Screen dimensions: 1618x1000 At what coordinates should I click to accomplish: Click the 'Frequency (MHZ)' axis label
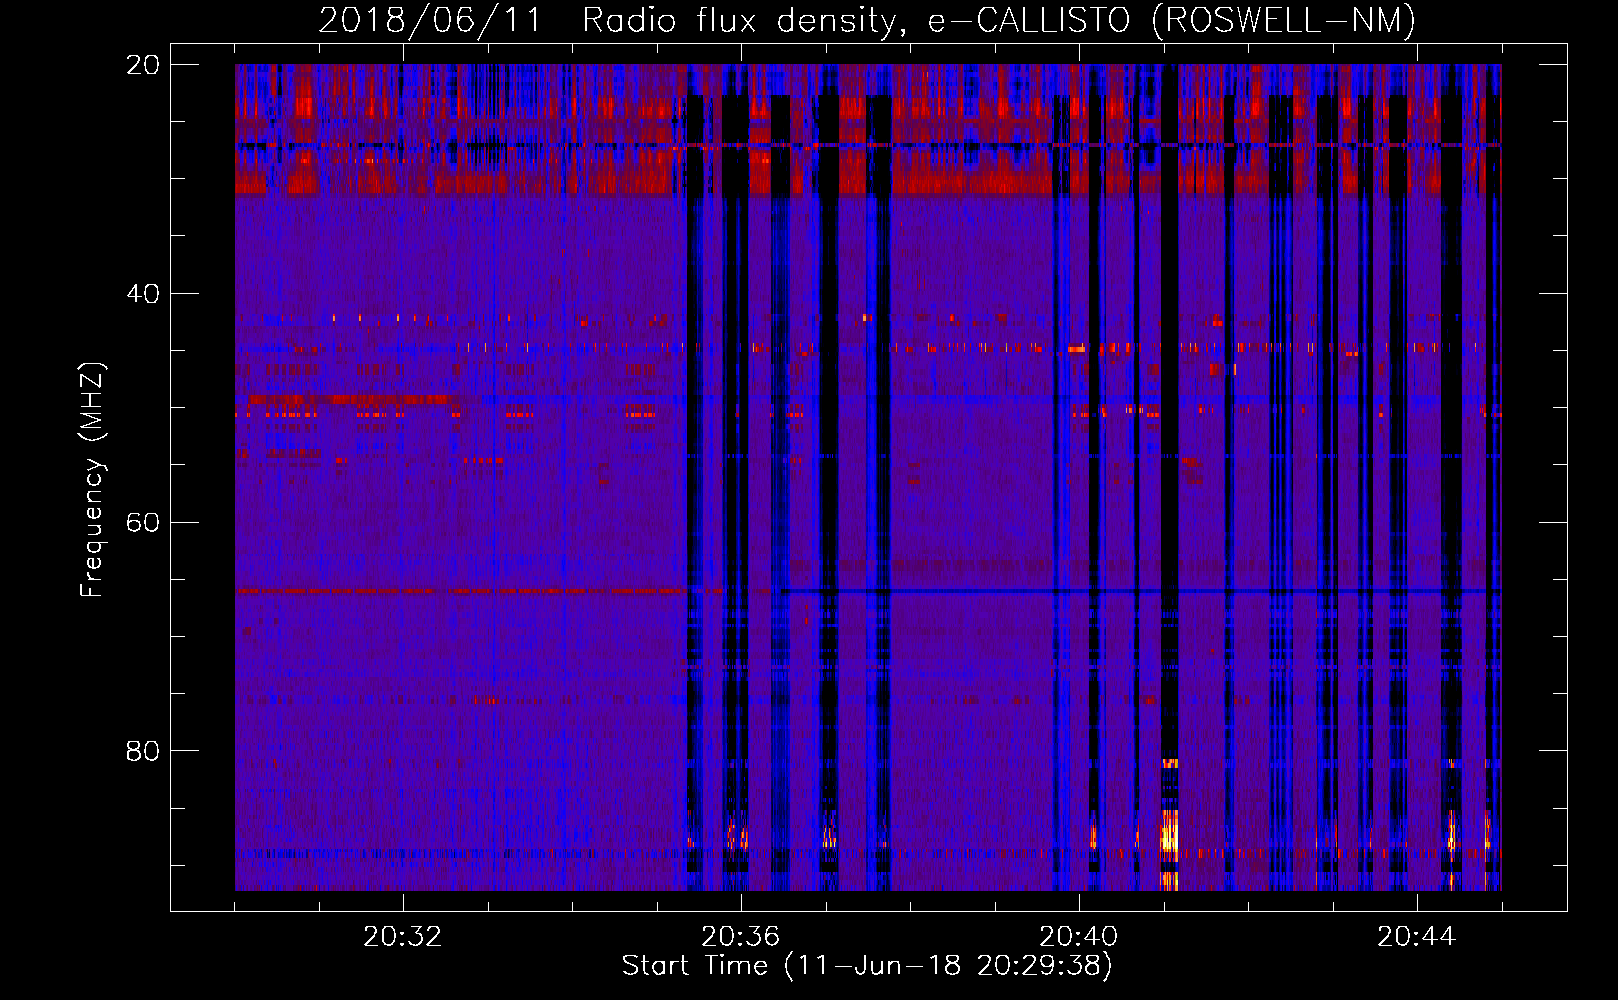[x=92, y=480]
